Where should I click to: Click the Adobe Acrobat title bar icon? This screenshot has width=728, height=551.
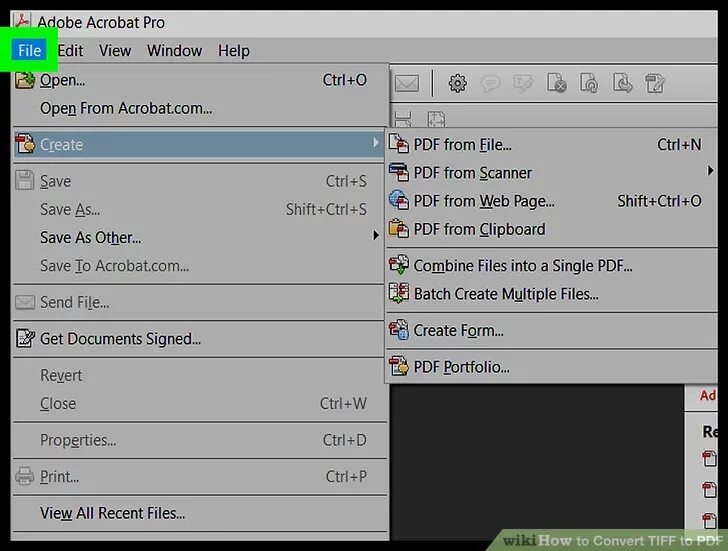point(22,20)
